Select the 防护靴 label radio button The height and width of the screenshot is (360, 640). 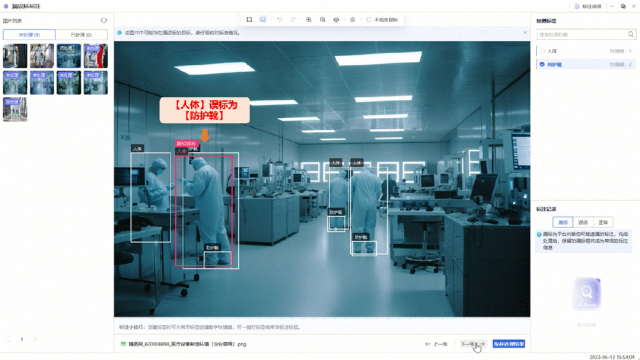(542, 64)
